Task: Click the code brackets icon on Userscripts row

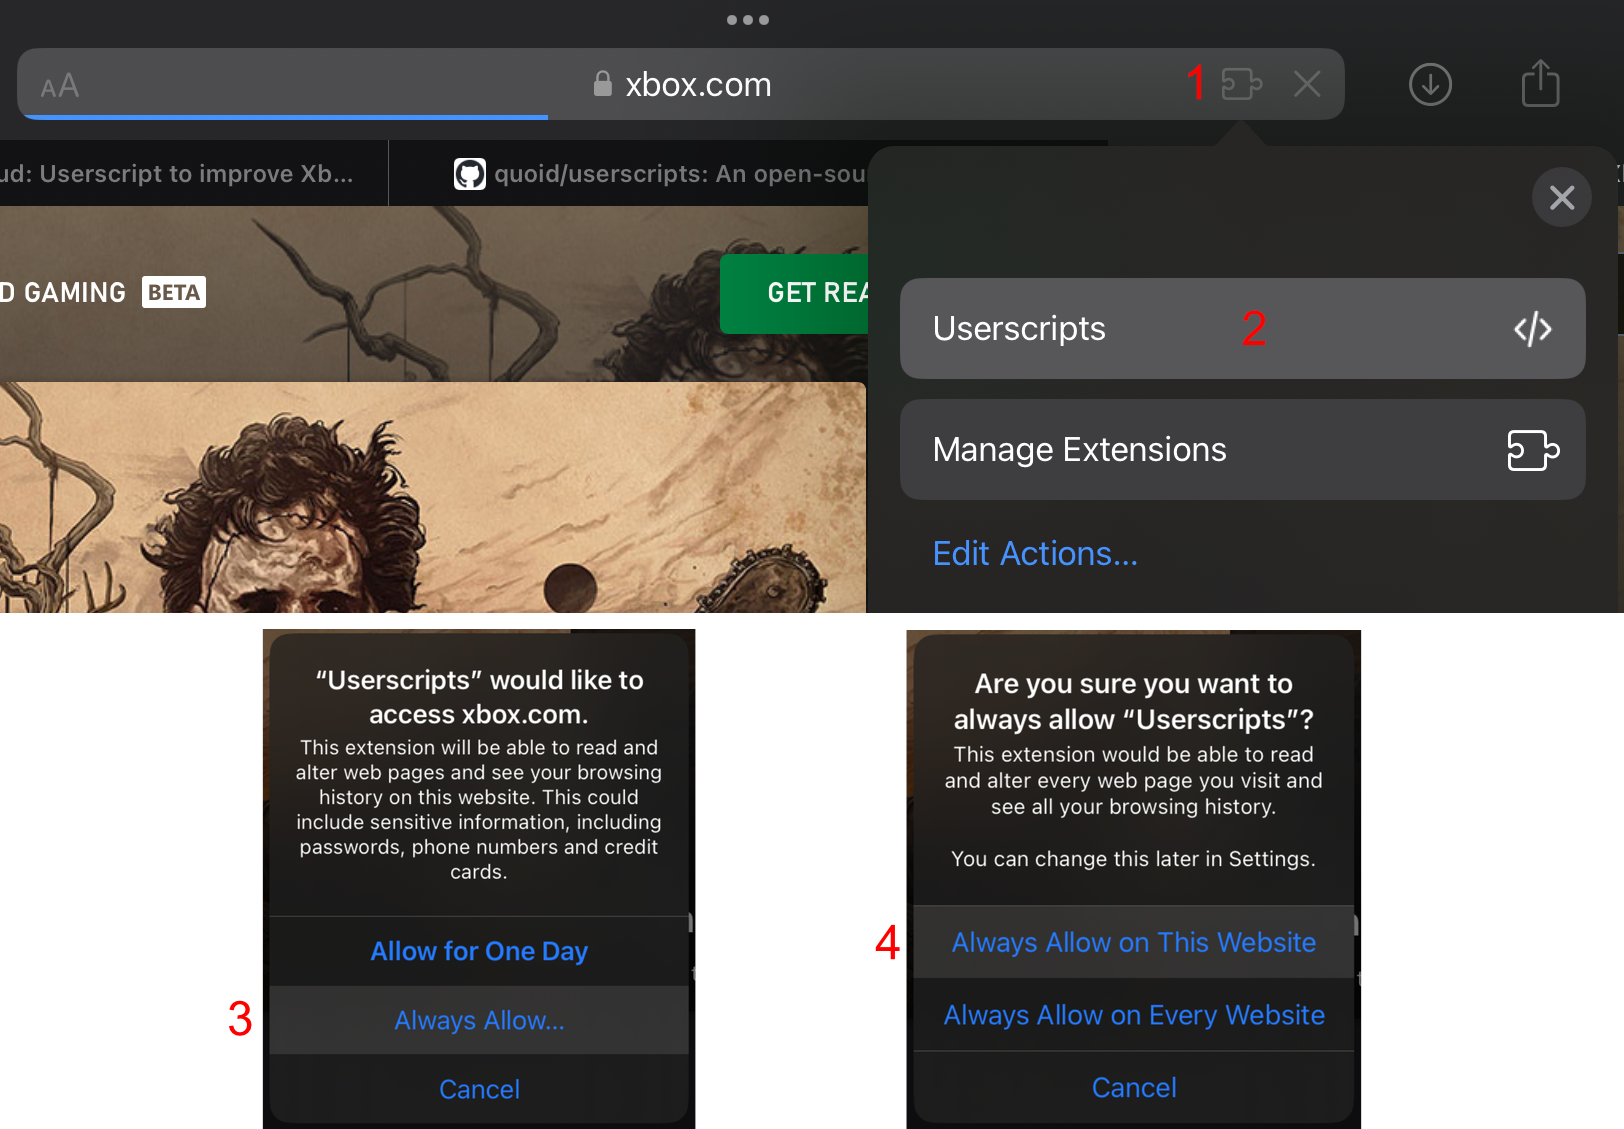Action: tap(1532, 329)
